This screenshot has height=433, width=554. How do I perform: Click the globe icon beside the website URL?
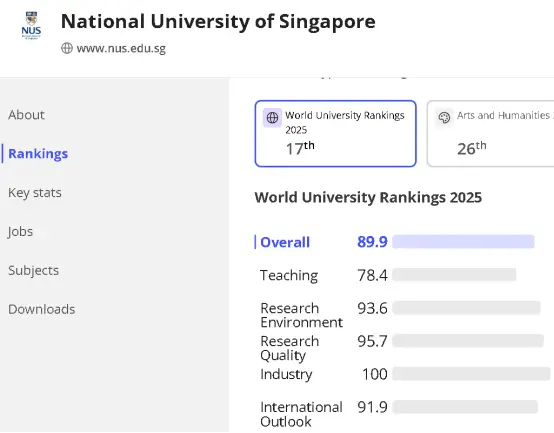pos(67,48)
